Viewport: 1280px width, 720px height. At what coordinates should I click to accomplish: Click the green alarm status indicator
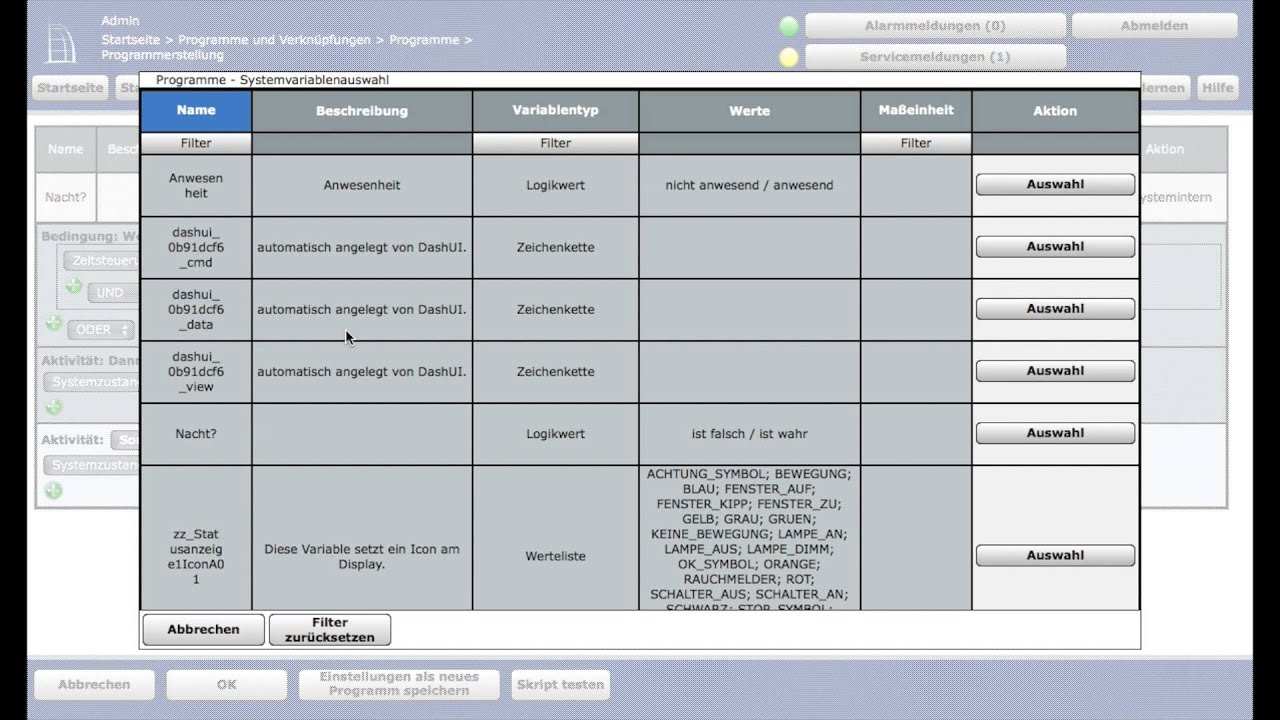(x=789, y=26)
